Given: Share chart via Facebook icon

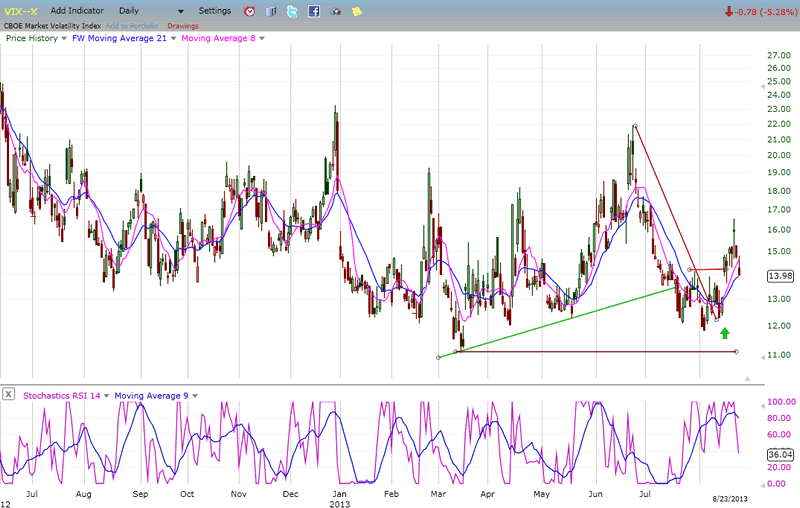Looking at the screenshot, I should 314,11.
